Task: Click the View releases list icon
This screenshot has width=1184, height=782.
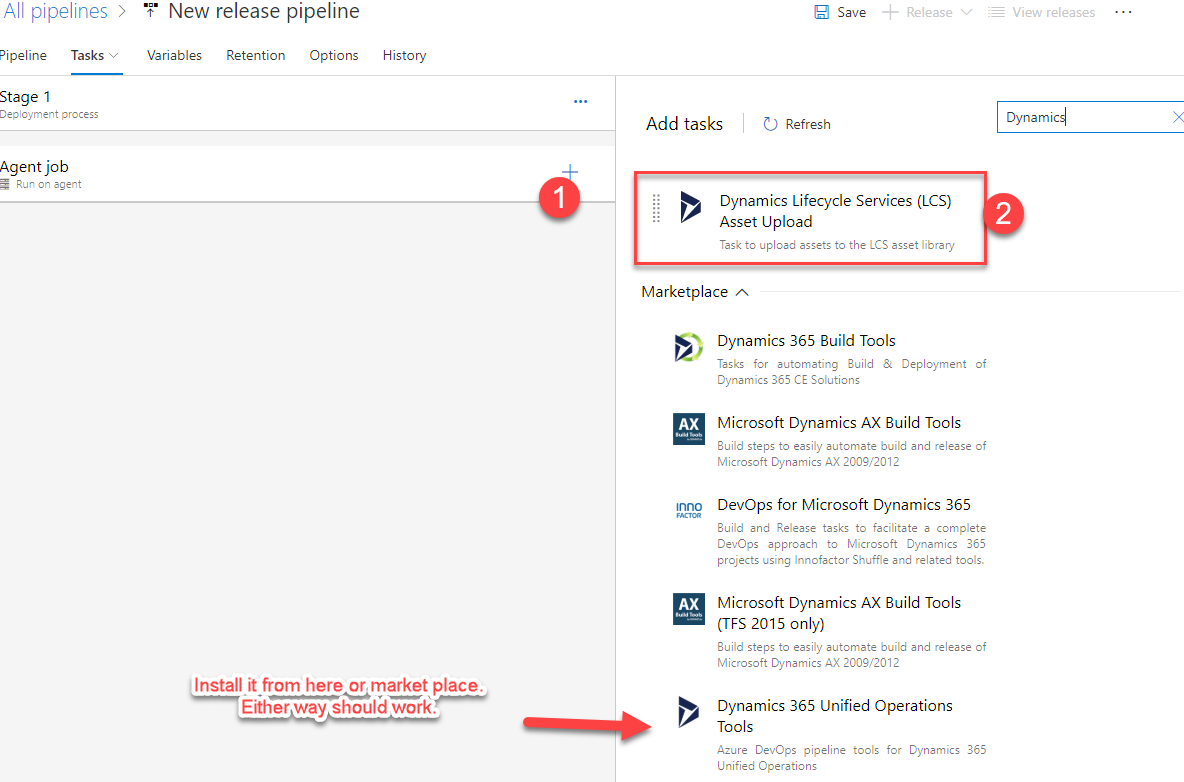Action: pos(997,12)
